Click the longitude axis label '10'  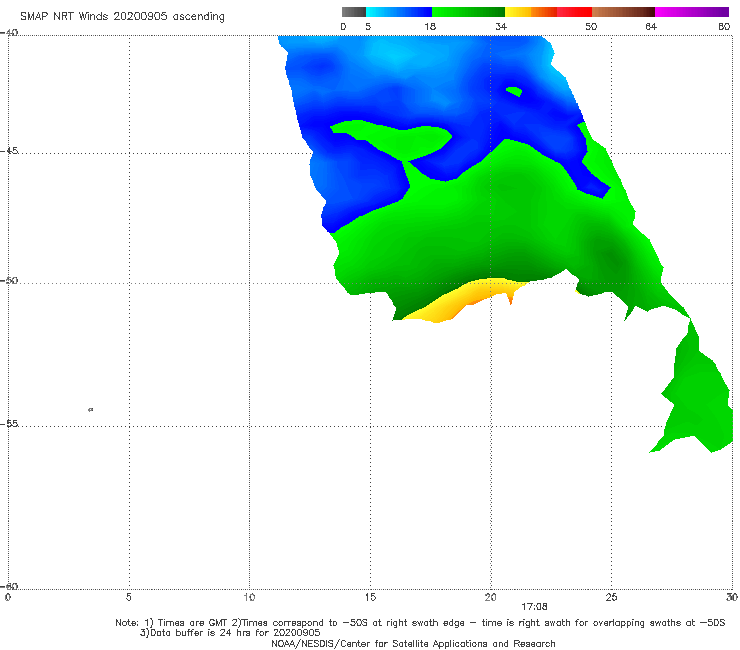pyautogui.click(x=249, y=598)
